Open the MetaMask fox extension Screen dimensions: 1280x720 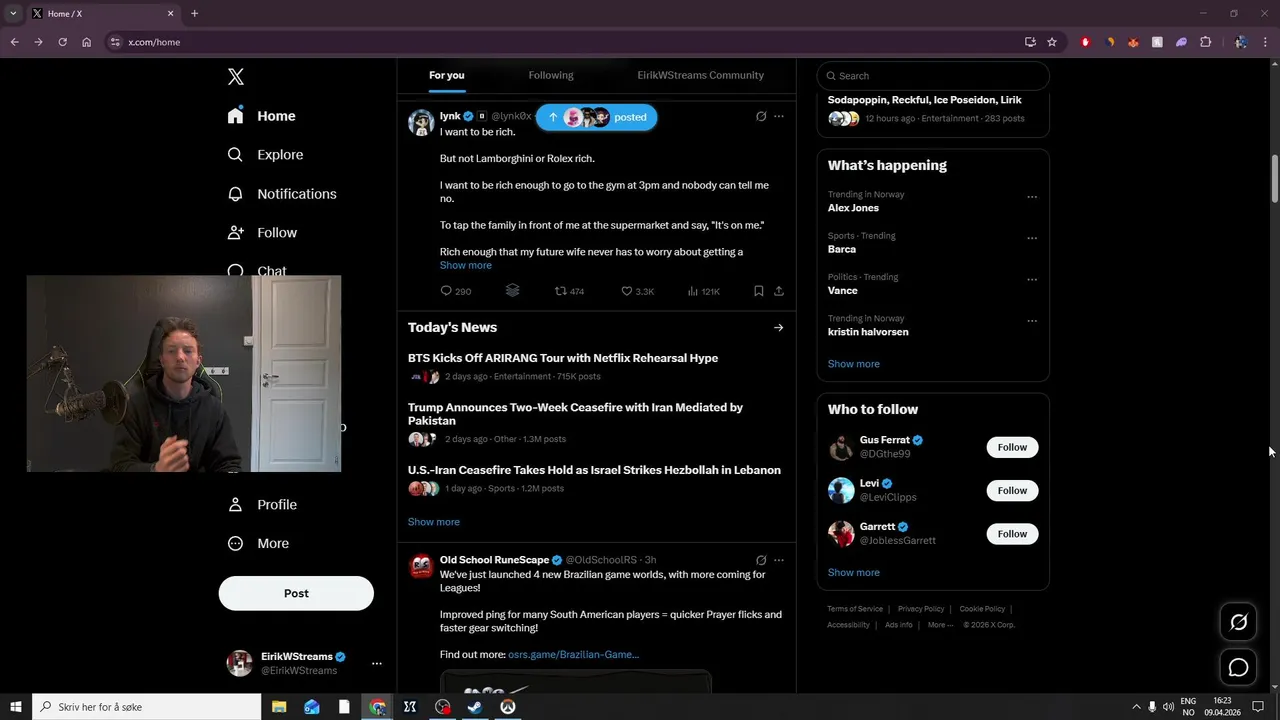click(x=1133, y=42)
